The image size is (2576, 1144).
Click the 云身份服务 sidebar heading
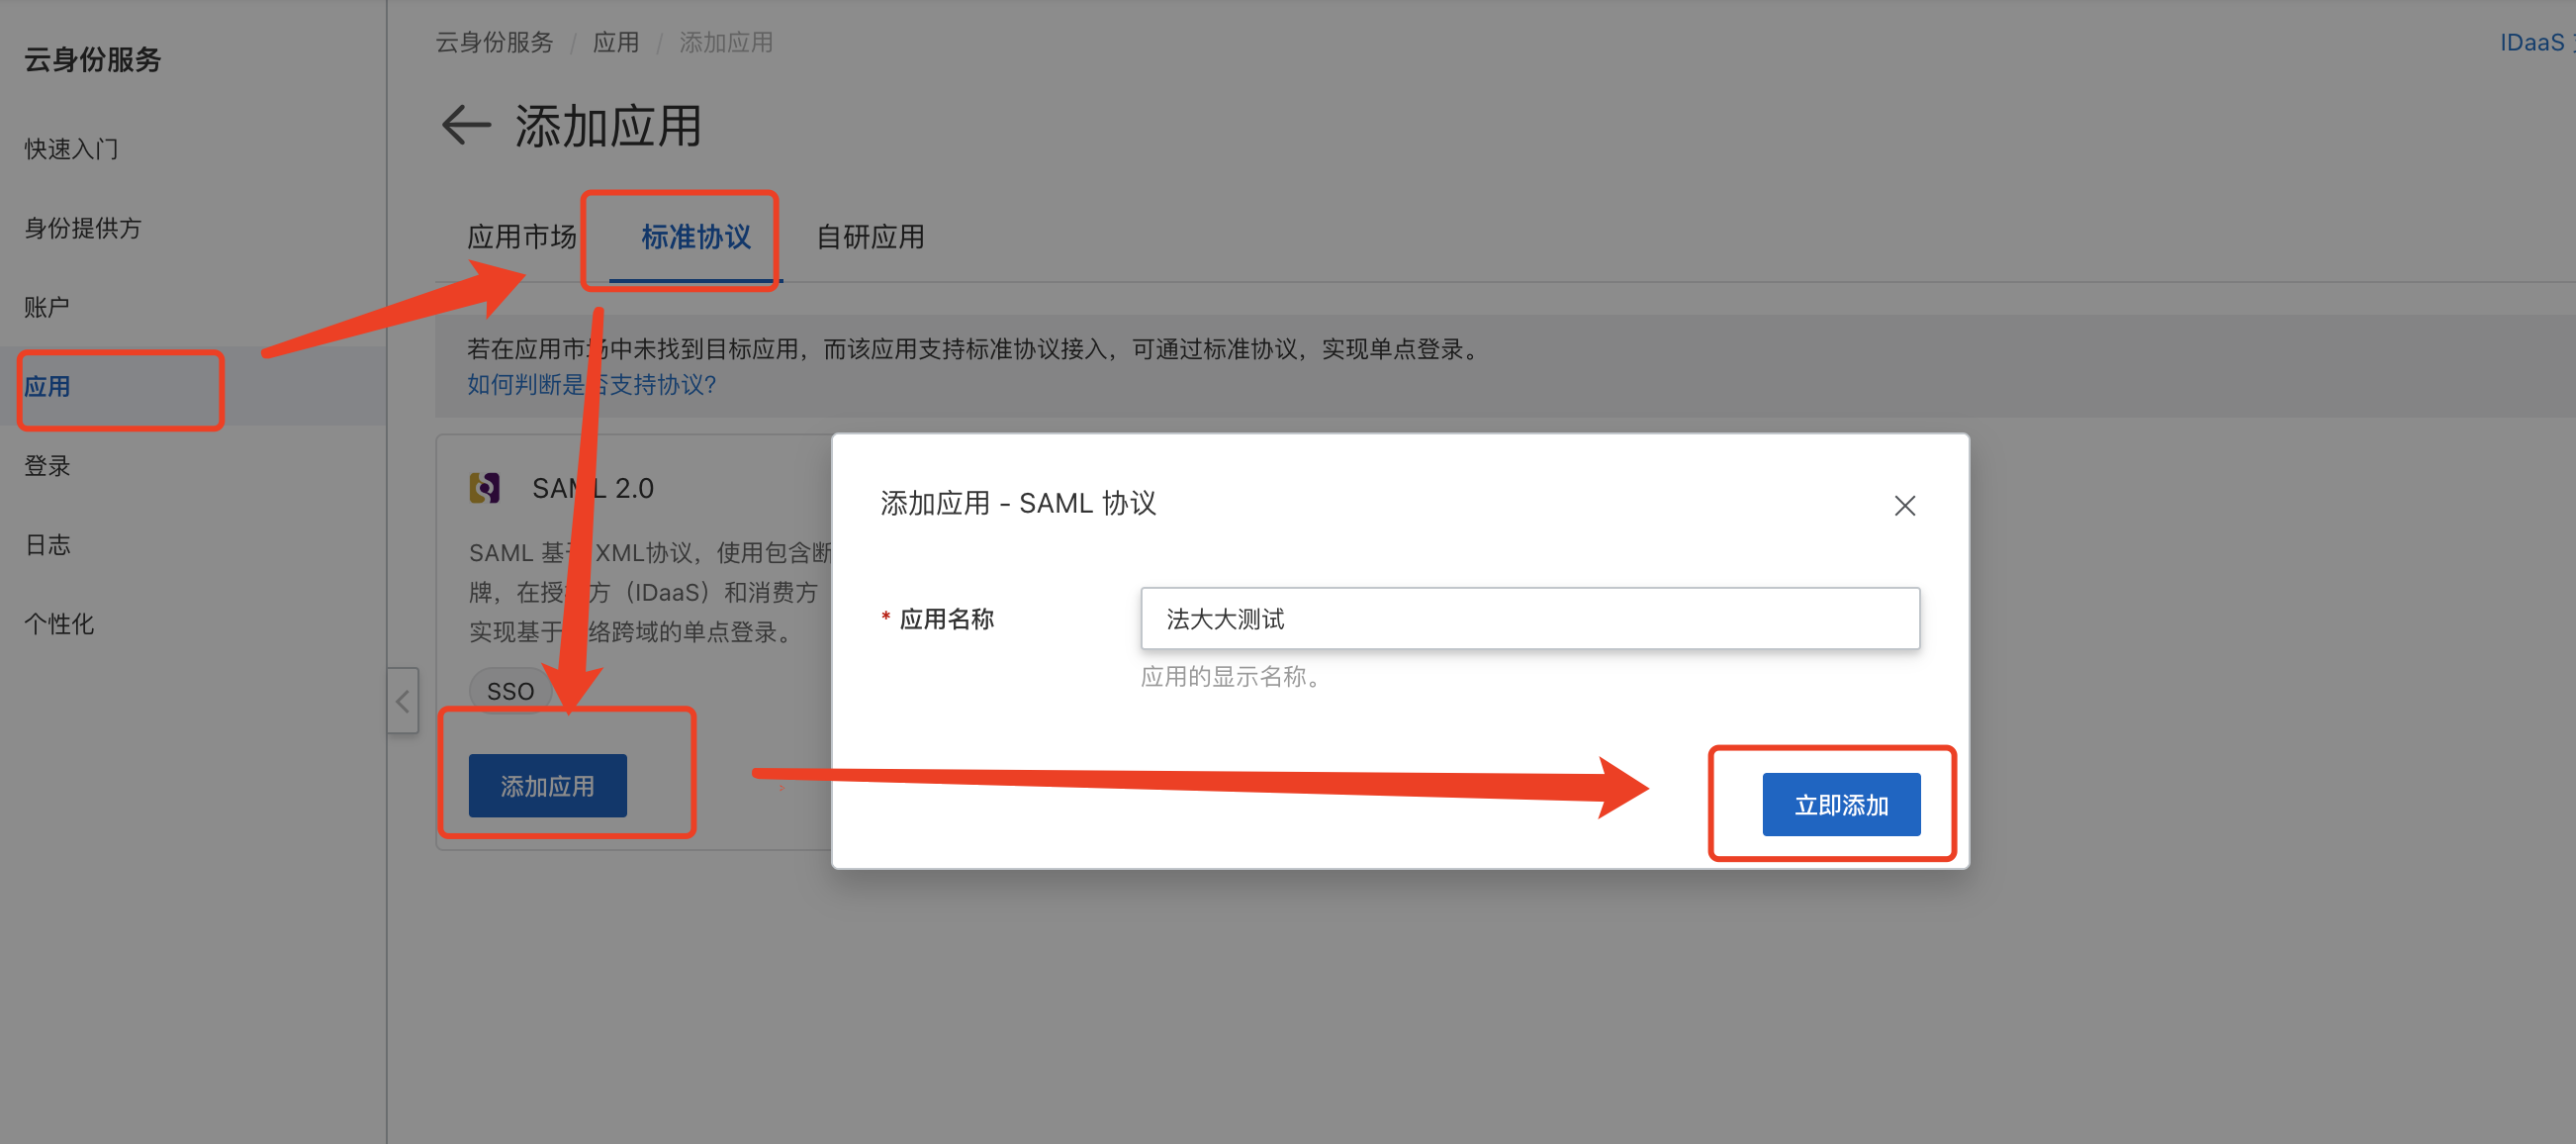(93, 59)
